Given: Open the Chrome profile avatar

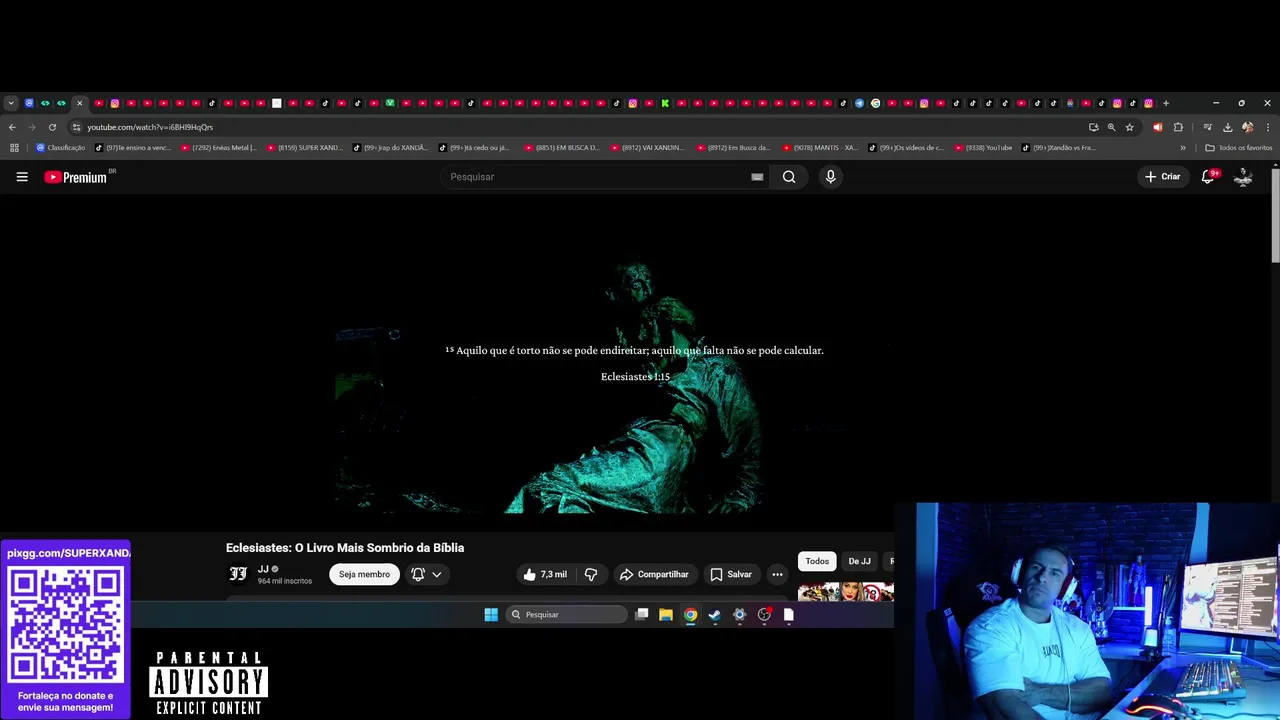Looking at the screenshot, I should point(1247,127).
